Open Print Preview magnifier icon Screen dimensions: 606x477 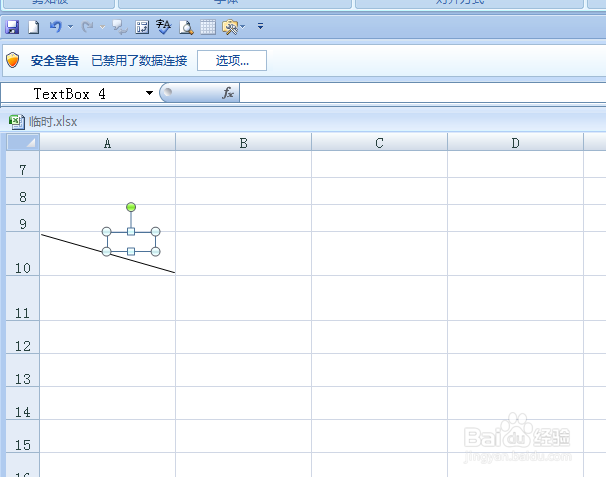pyautogui.click(x=186, y=27)
